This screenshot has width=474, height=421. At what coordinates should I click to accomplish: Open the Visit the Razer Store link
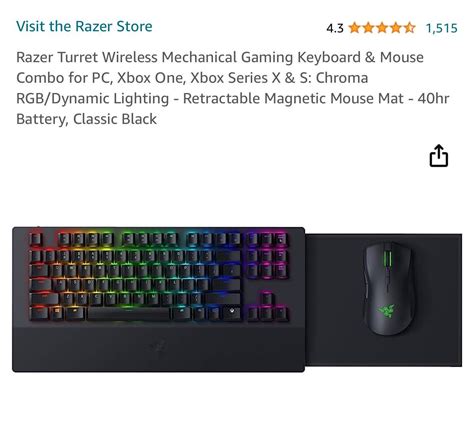coord(84,26)
